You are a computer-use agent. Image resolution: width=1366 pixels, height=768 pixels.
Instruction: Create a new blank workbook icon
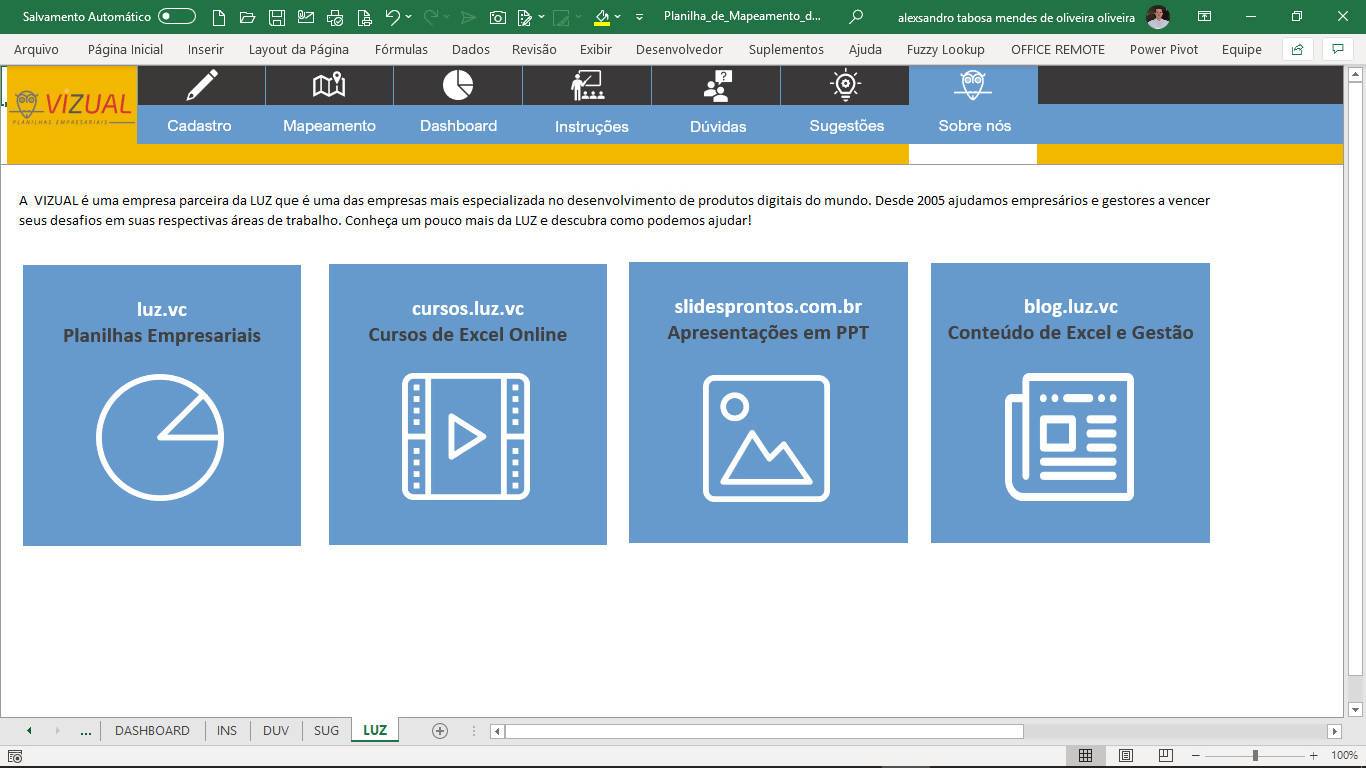[219, 17]
